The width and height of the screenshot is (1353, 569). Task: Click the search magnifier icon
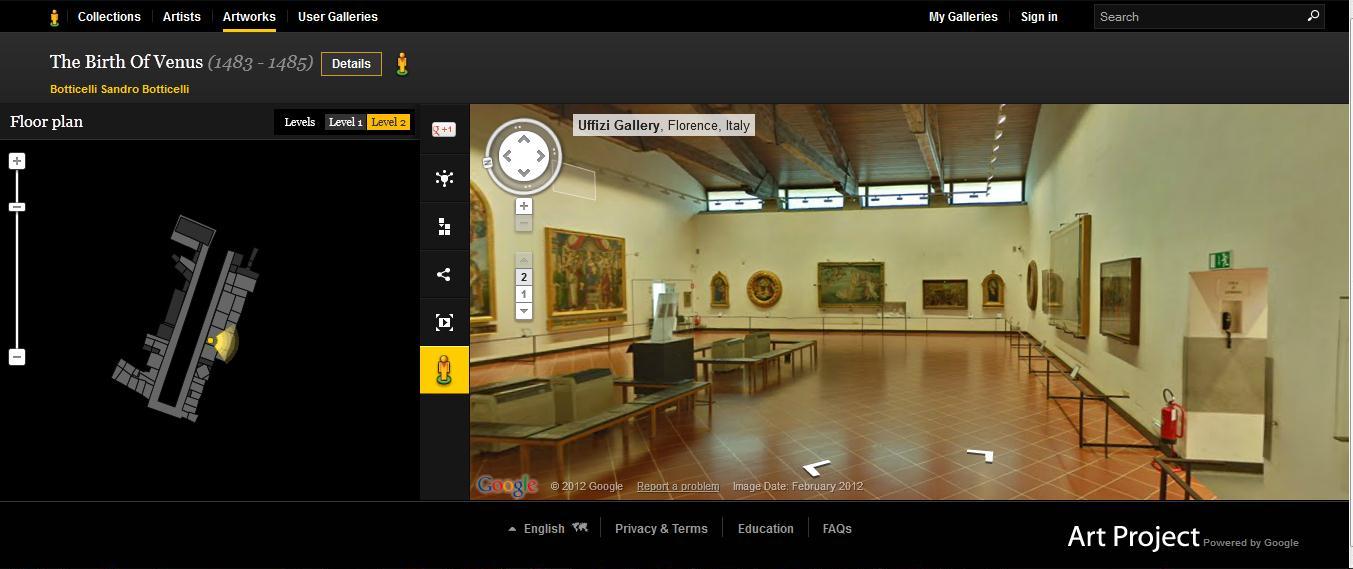pyautogui.click(x=1313, y=16)
